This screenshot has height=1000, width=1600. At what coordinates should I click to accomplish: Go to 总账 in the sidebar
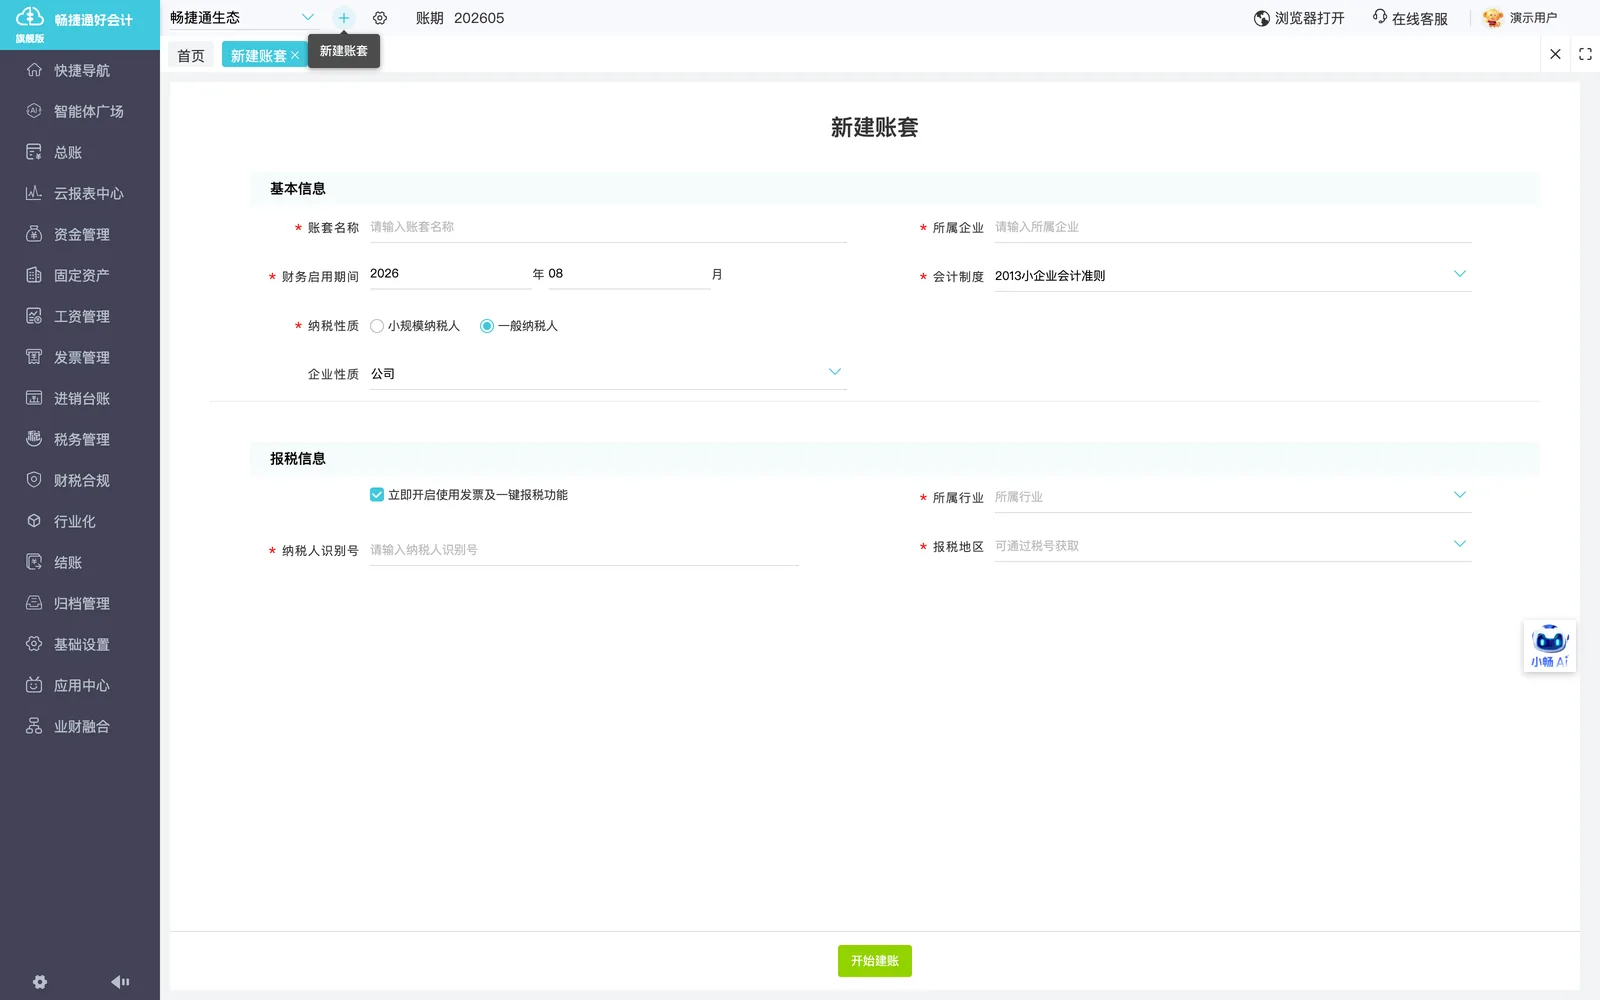point(80,152)
